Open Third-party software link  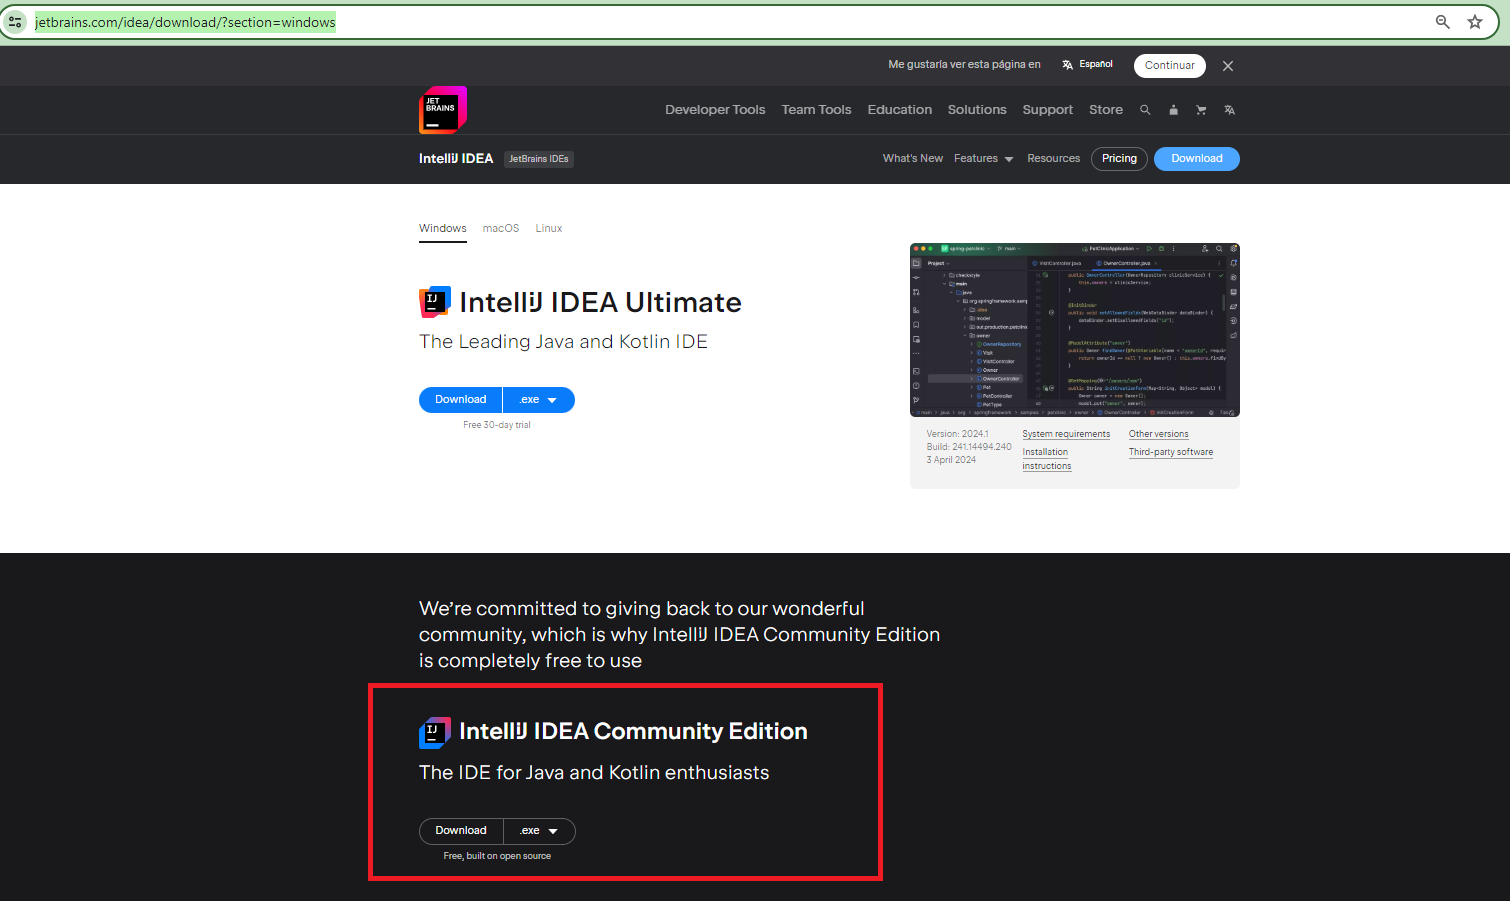point(1171,452)
